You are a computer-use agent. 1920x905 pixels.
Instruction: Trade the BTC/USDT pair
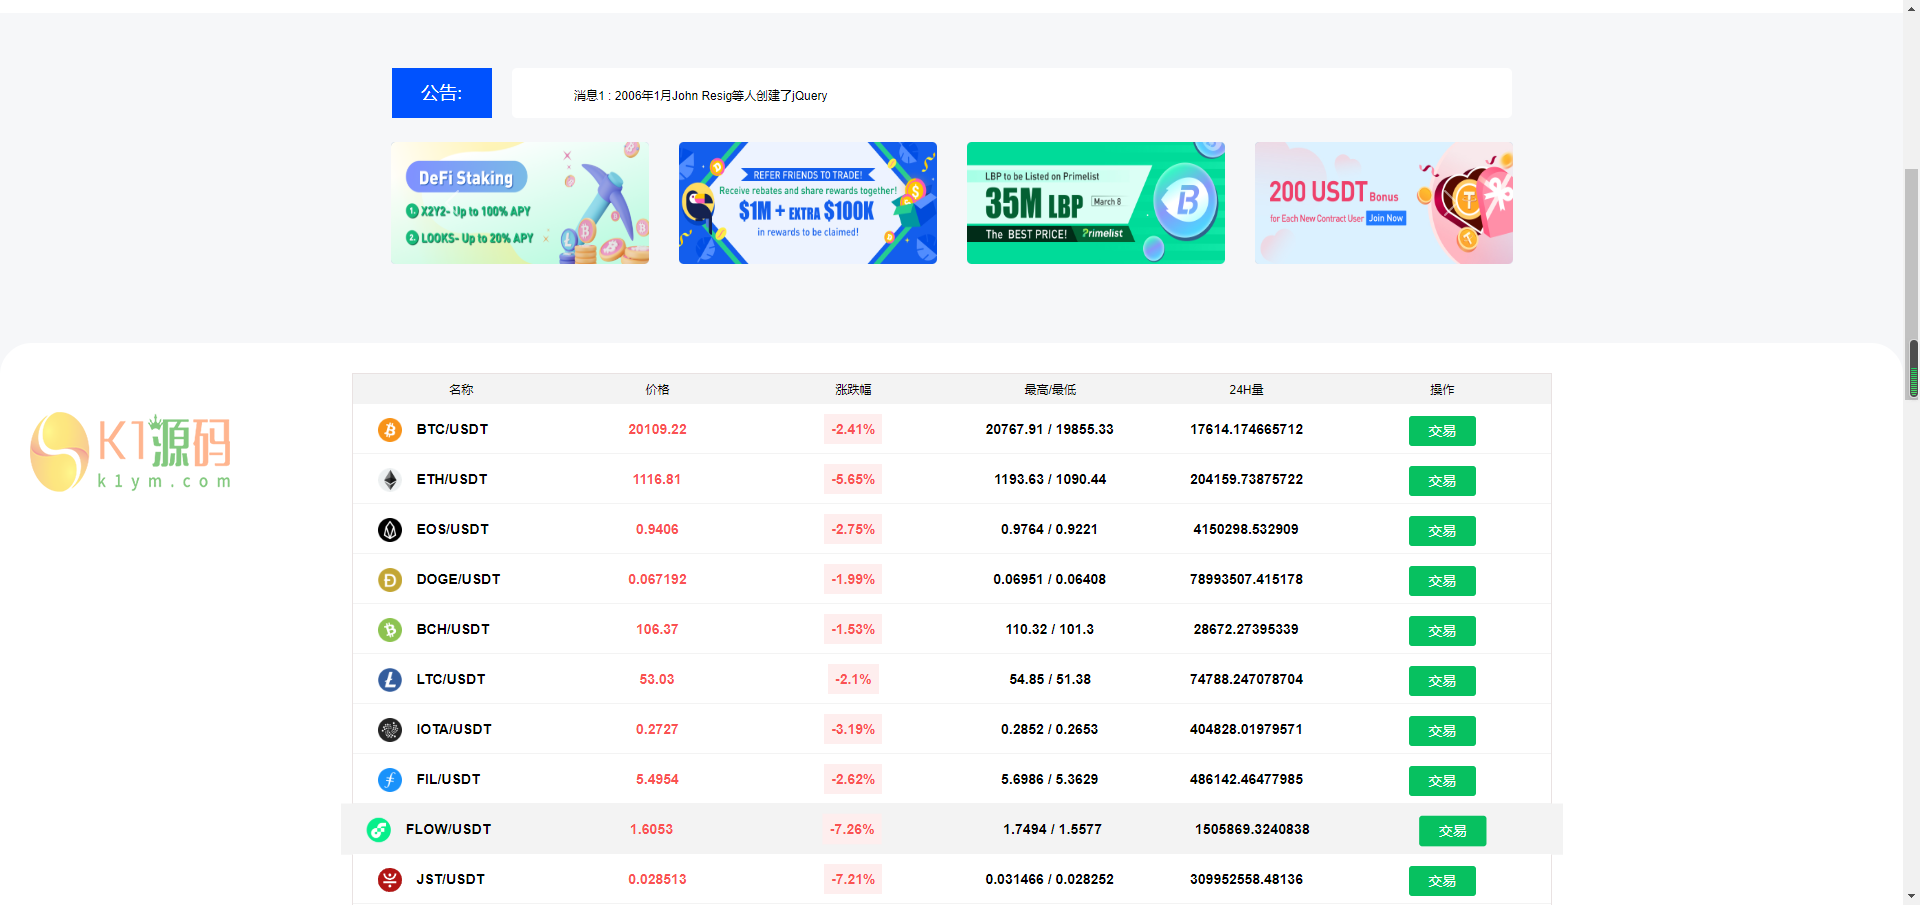pos(1442,431)
